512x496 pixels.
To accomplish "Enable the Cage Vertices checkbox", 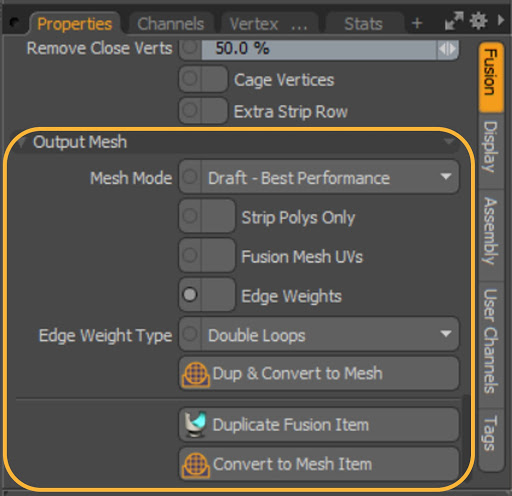I will point(214,79).
